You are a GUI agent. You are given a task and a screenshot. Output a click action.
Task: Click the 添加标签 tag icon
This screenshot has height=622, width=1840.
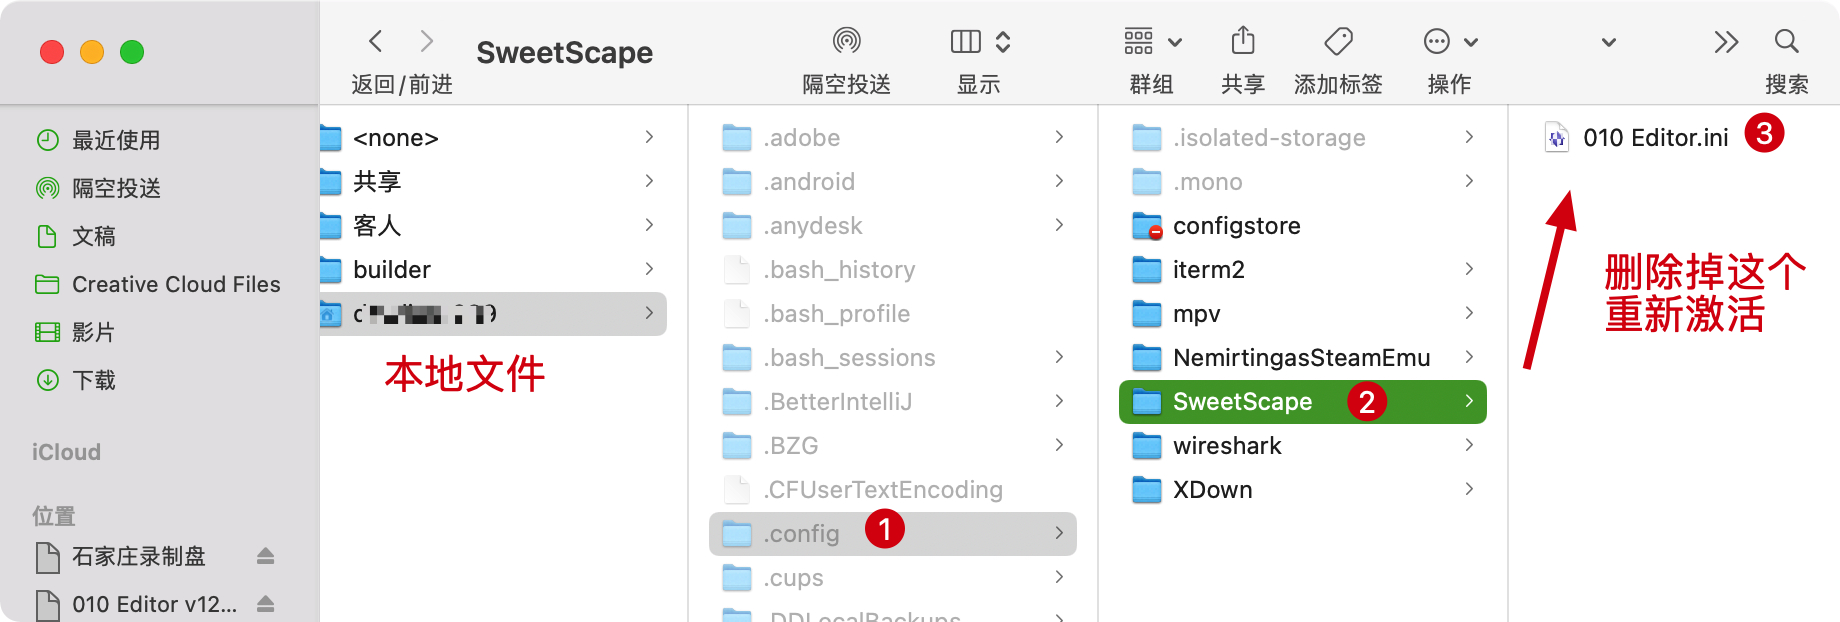tap(1338, 41)
